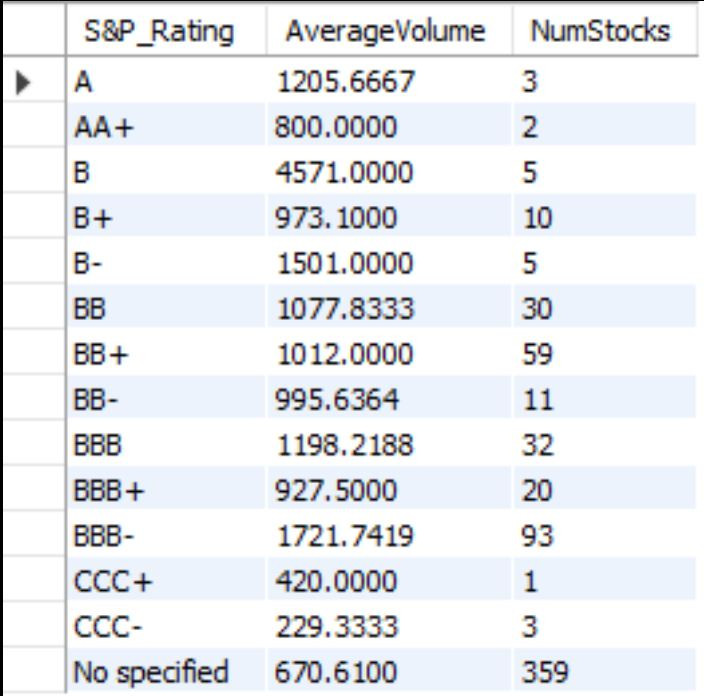Sort by the AverageVolume column header
This screenshot has height=696, width=704.
(x=389, y=31)
